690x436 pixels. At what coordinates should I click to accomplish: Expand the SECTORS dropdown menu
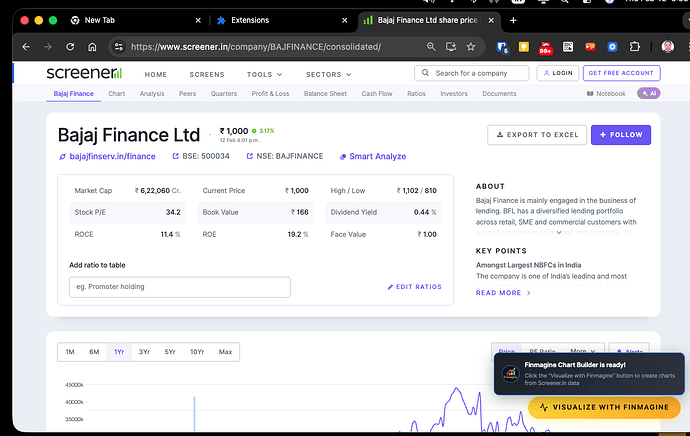[329, 74]
